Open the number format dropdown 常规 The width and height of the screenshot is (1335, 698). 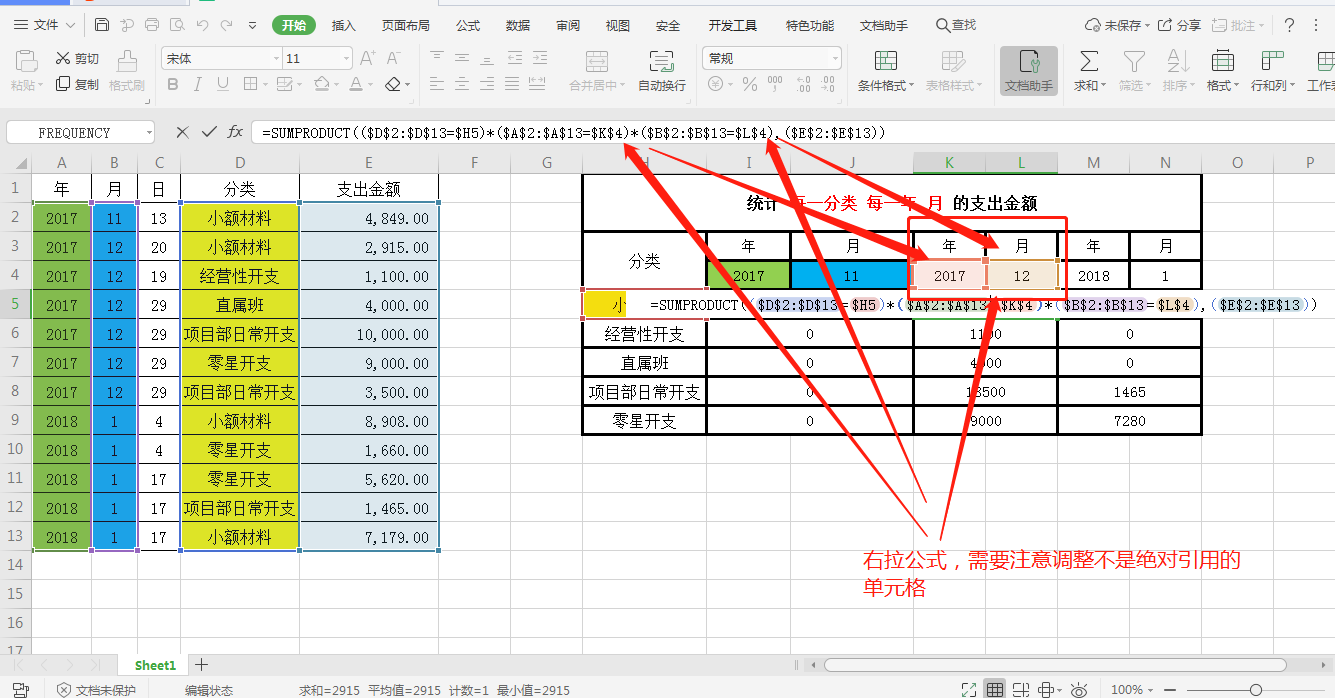click(834, 59)
